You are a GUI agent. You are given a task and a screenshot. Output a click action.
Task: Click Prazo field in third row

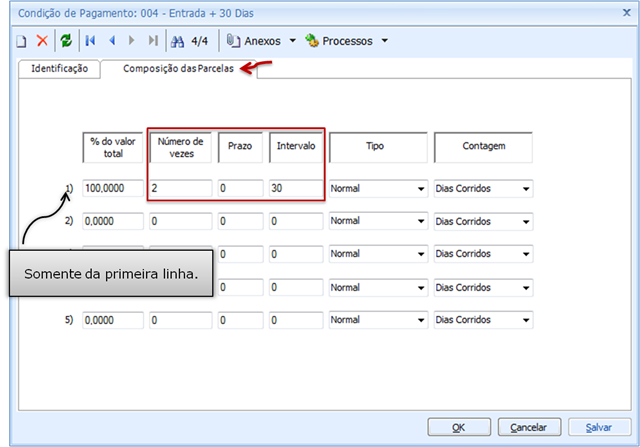[240, 254]
